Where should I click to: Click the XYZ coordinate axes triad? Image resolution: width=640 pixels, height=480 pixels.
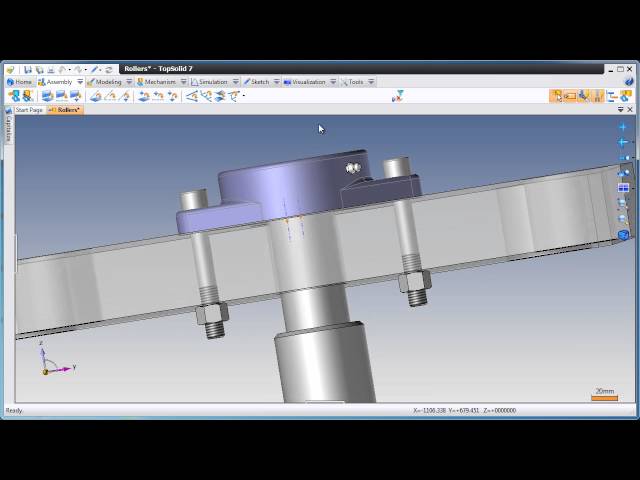(52, 362)
